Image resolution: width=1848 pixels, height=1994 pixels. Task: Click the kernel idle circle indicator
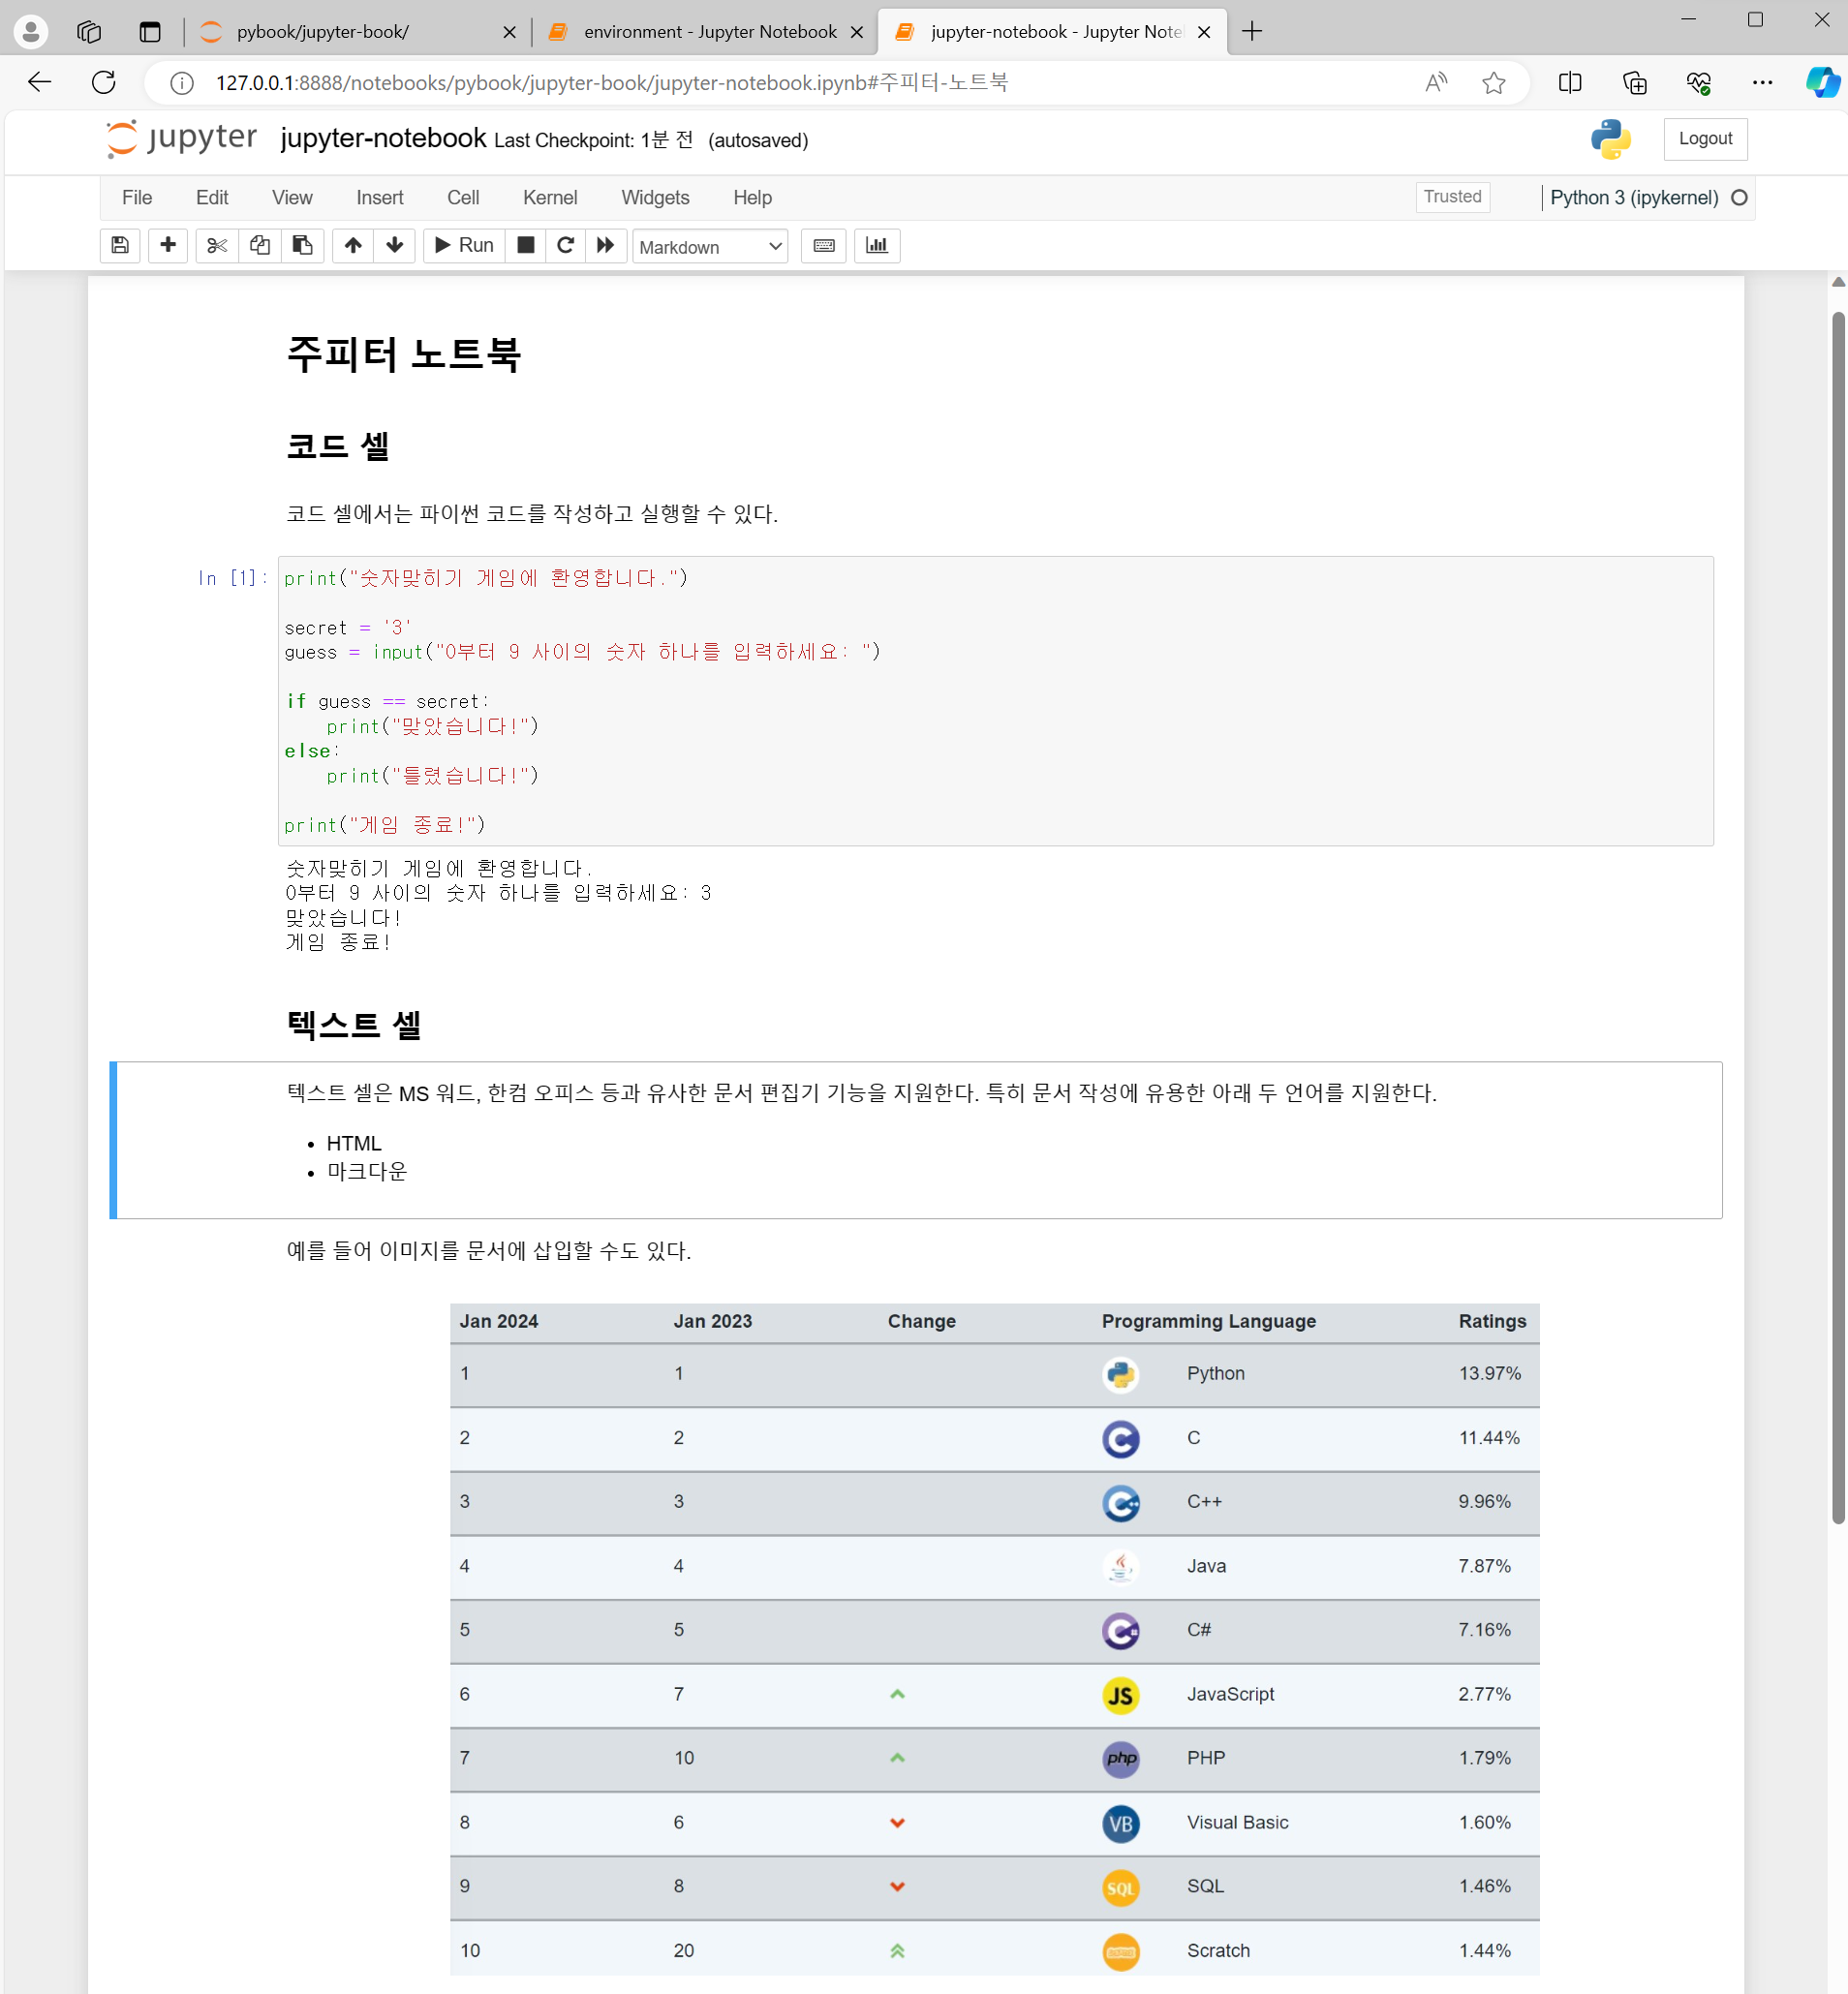pyautogui.click(x=1739, y=197)
